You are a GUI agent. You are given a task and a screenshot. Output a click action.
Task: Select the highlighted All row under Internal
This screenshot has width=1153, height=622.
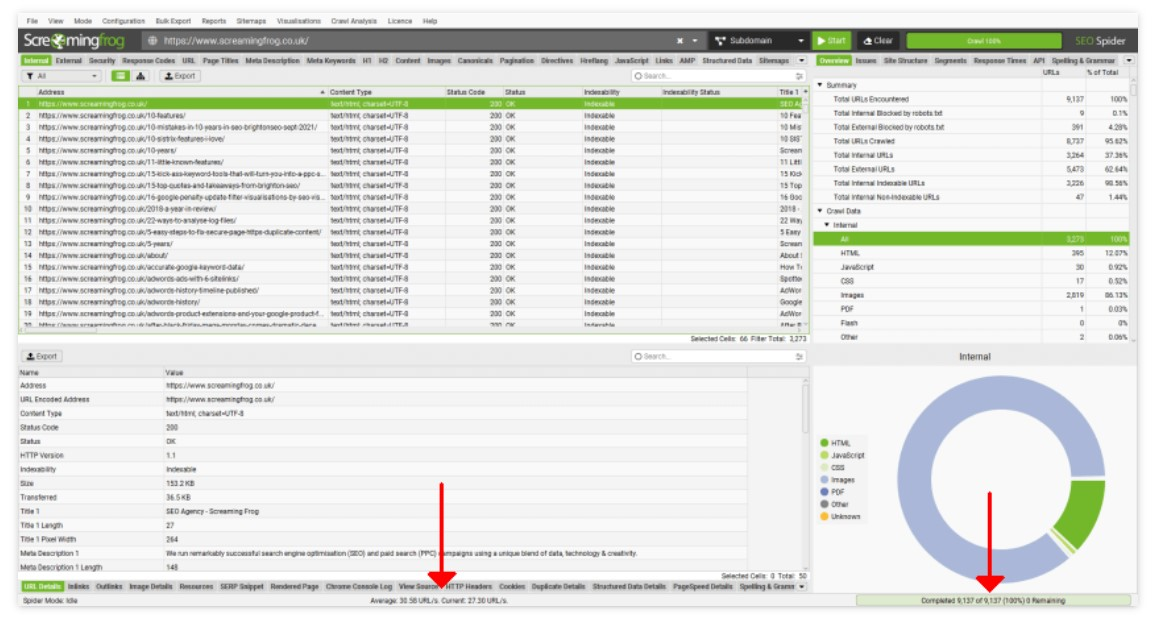[971, 239]
